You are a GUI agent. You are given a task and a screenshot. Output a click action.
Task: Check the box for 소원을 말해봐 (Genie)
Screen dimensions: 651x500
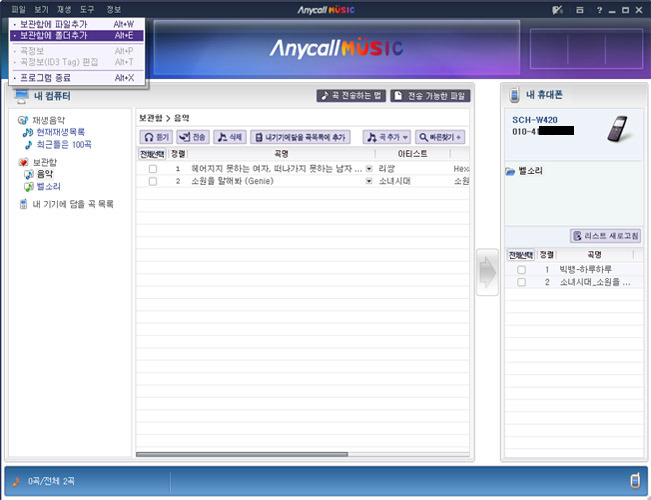(153, 181)
